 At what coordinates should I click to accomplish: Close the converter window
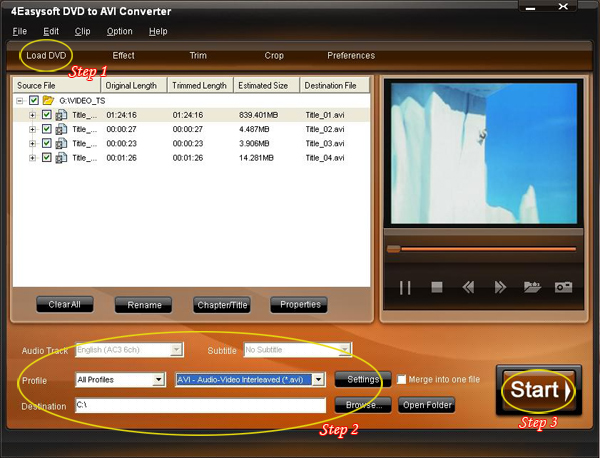coord(563,7)
